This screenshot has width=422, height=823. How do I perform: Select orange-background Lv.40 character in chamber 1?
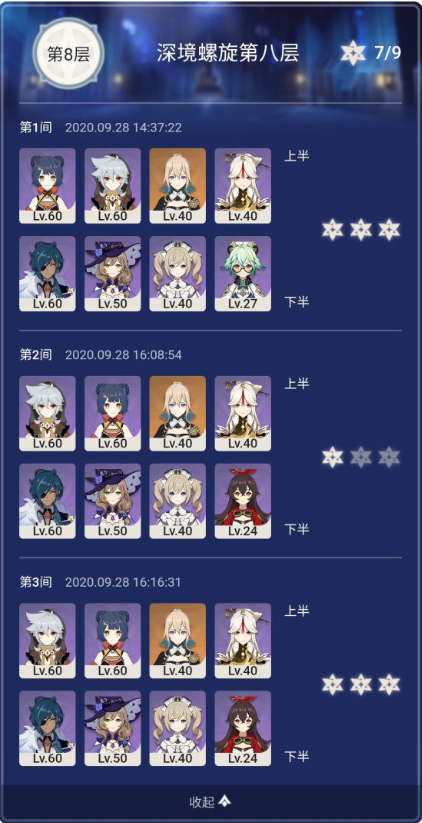177,186
